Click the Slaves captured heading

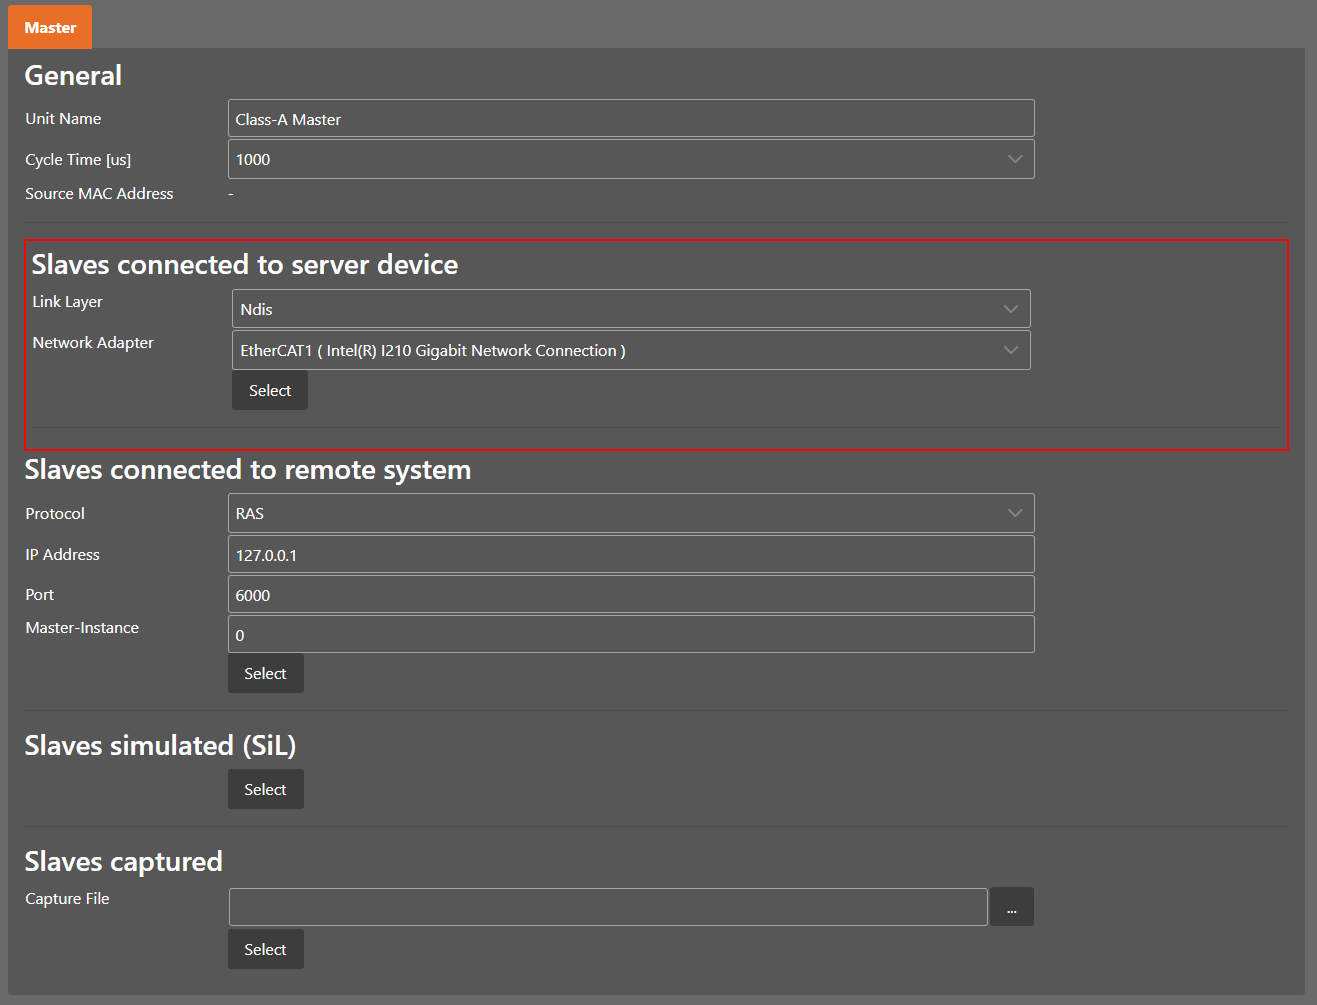pos(123,861)
